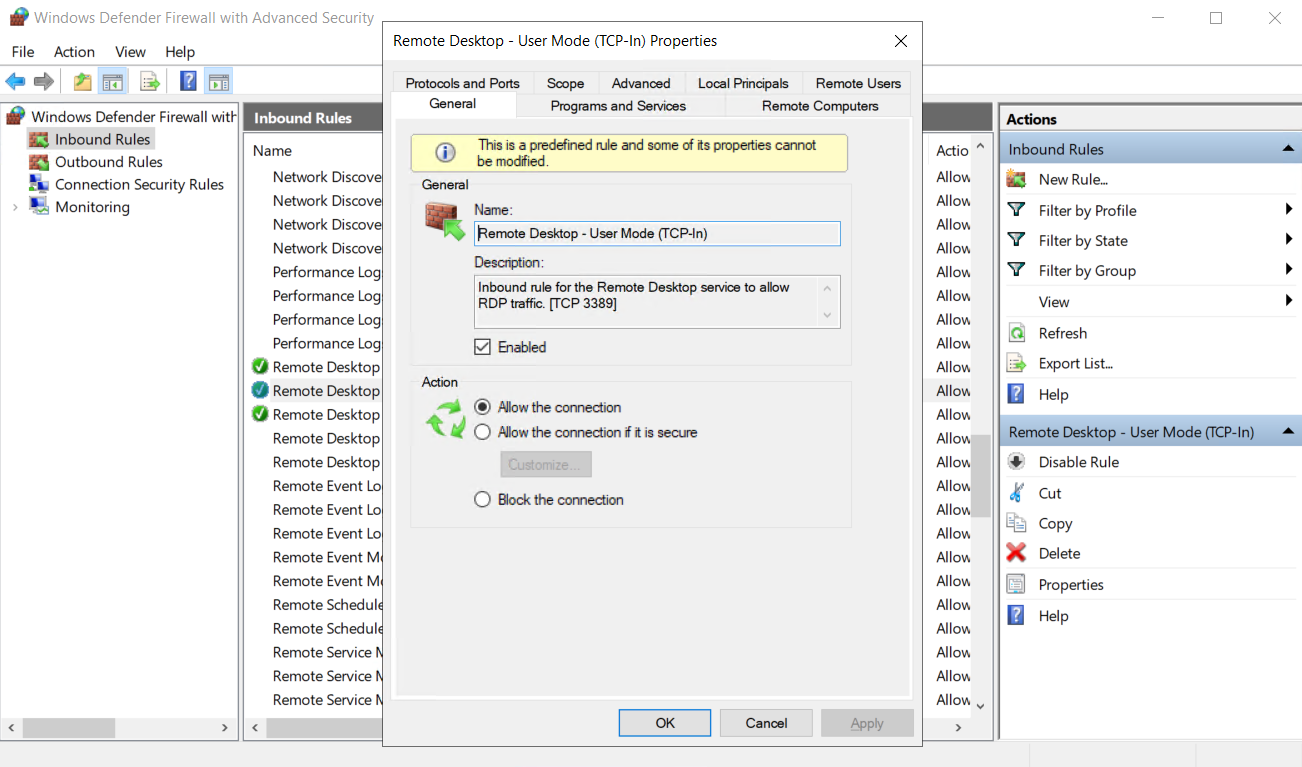Click the Export List toolbar icon
The width and height of the screenshot is (1302, 767).
[150, 82]
